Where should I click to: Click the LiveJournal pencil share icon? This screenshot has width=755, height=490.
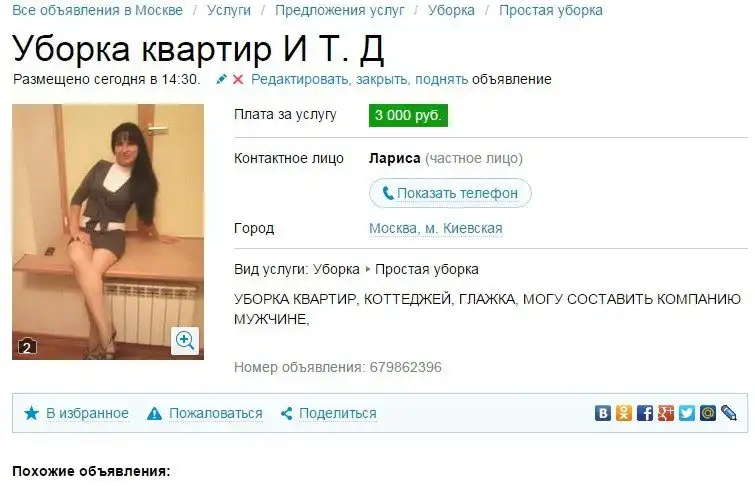click(x=729, y=413)
